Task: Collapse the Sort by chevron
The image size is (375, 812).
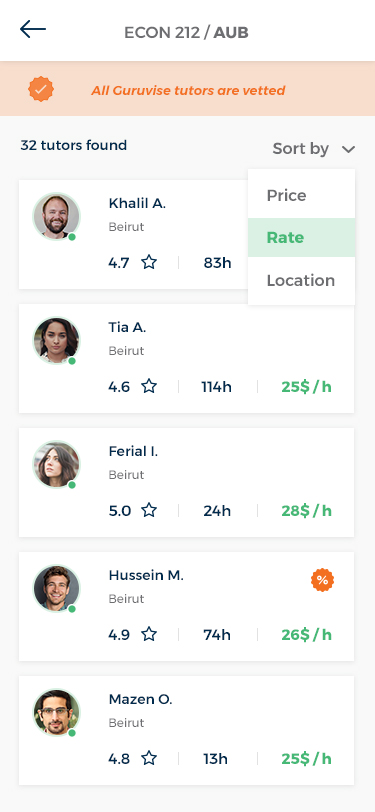Action: (349, 150)
